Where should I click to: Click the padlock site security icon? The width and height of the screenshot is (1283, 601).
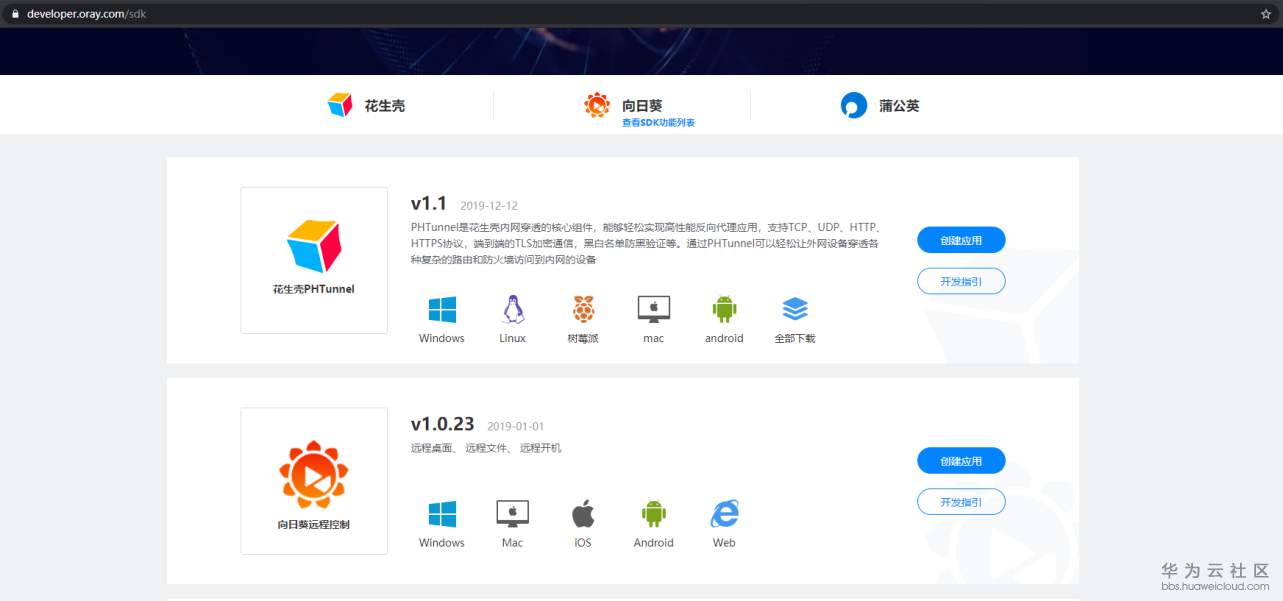(15, 14)
